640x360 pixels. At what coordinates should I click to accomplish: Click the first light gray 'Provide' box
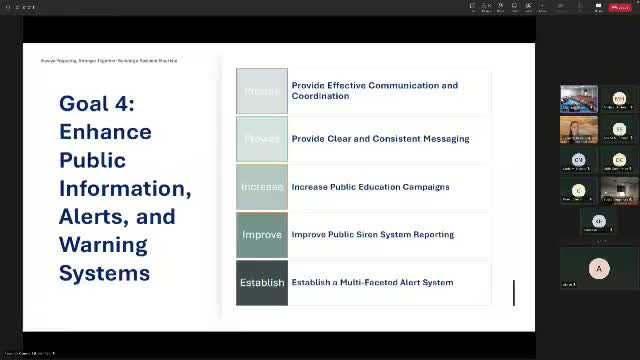262,91
